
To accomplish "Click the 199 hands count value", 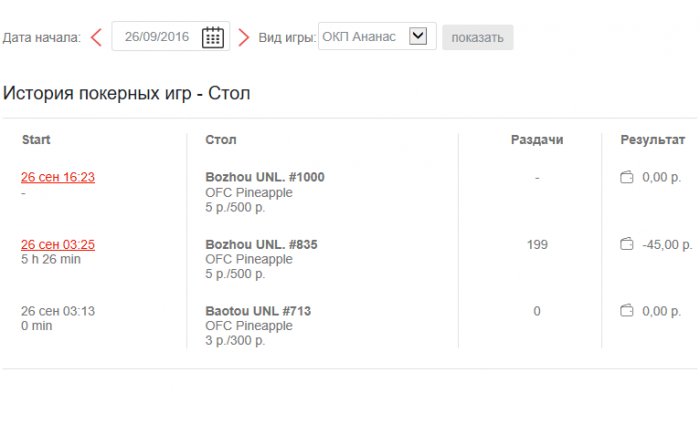I will click(x=537, y=244).
